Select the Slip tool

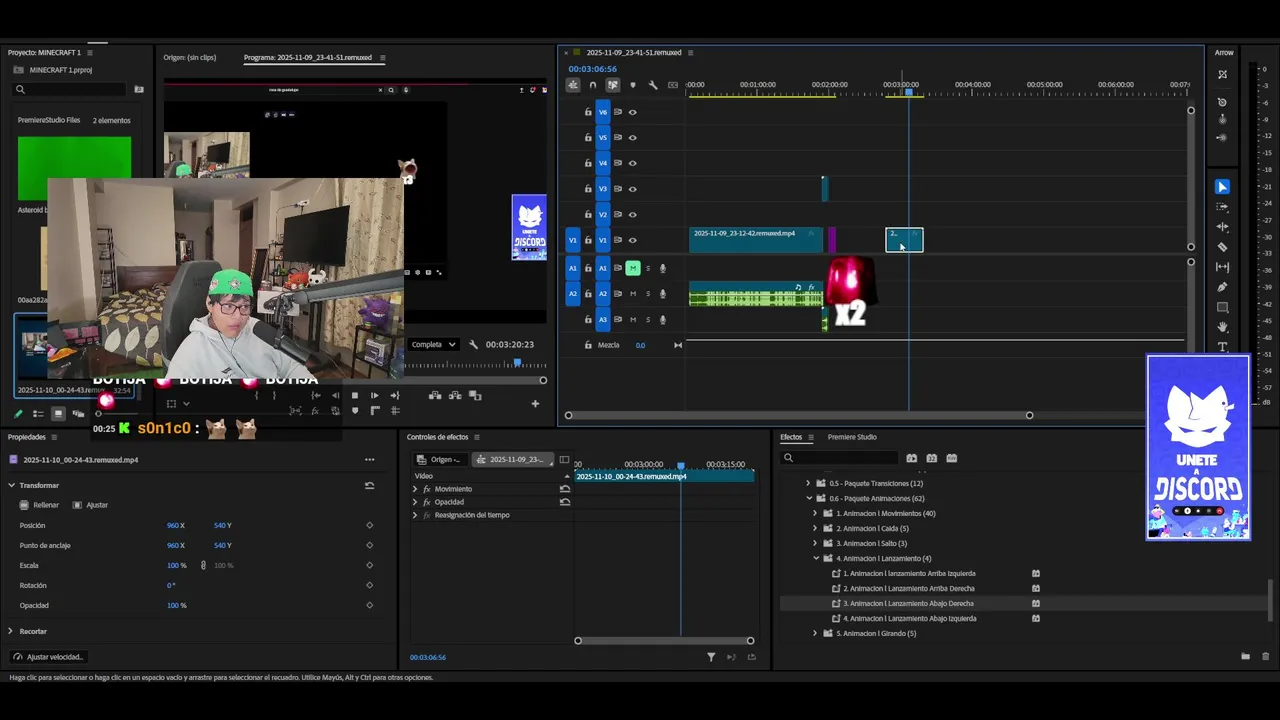pos(1222,267)
